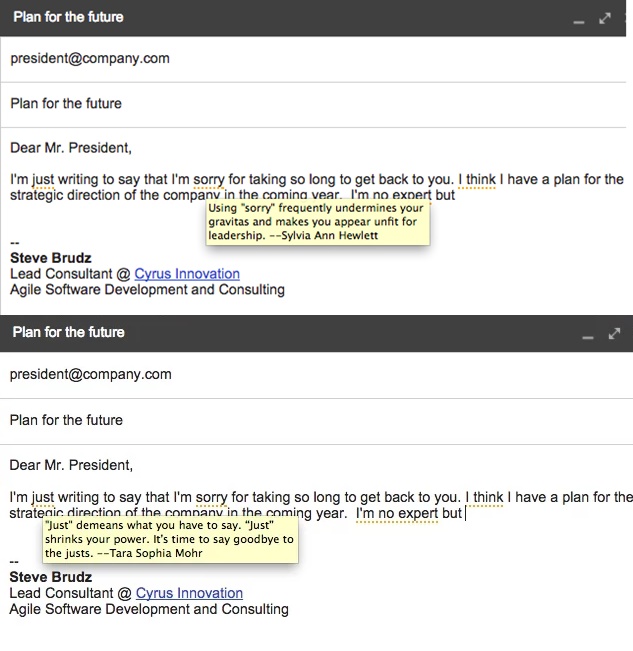Expand the upper compose window to full-screen
Screen dimensions: 633x651
[604, 18]
